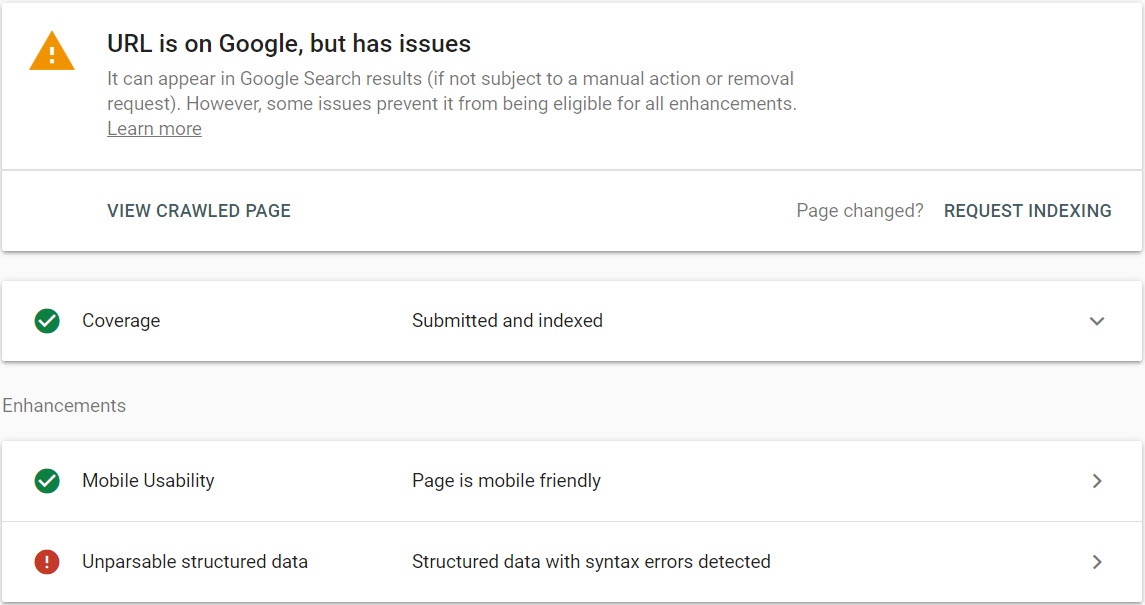
Task: Click the Page changed? prompt text
Action: click(x=859, y=211)
